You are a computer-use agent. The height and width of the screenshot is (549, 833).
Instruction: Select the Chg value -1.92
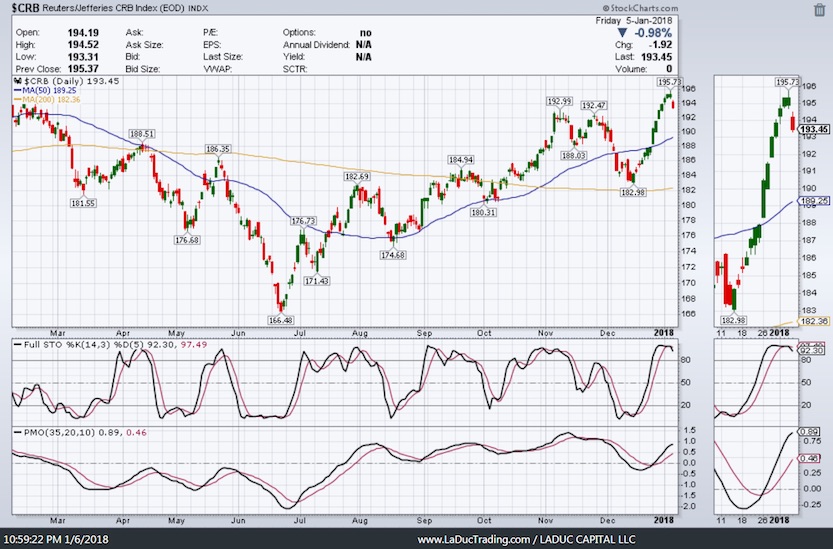click(661, 45)
